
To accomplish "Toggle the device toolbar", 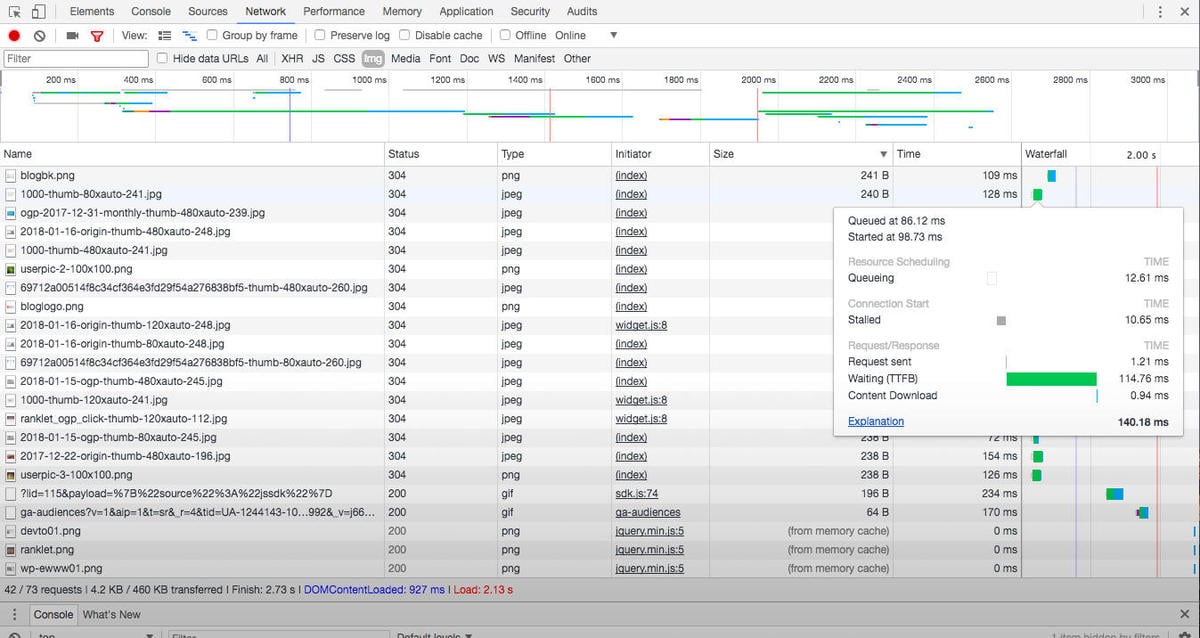I will pos(37,11).
